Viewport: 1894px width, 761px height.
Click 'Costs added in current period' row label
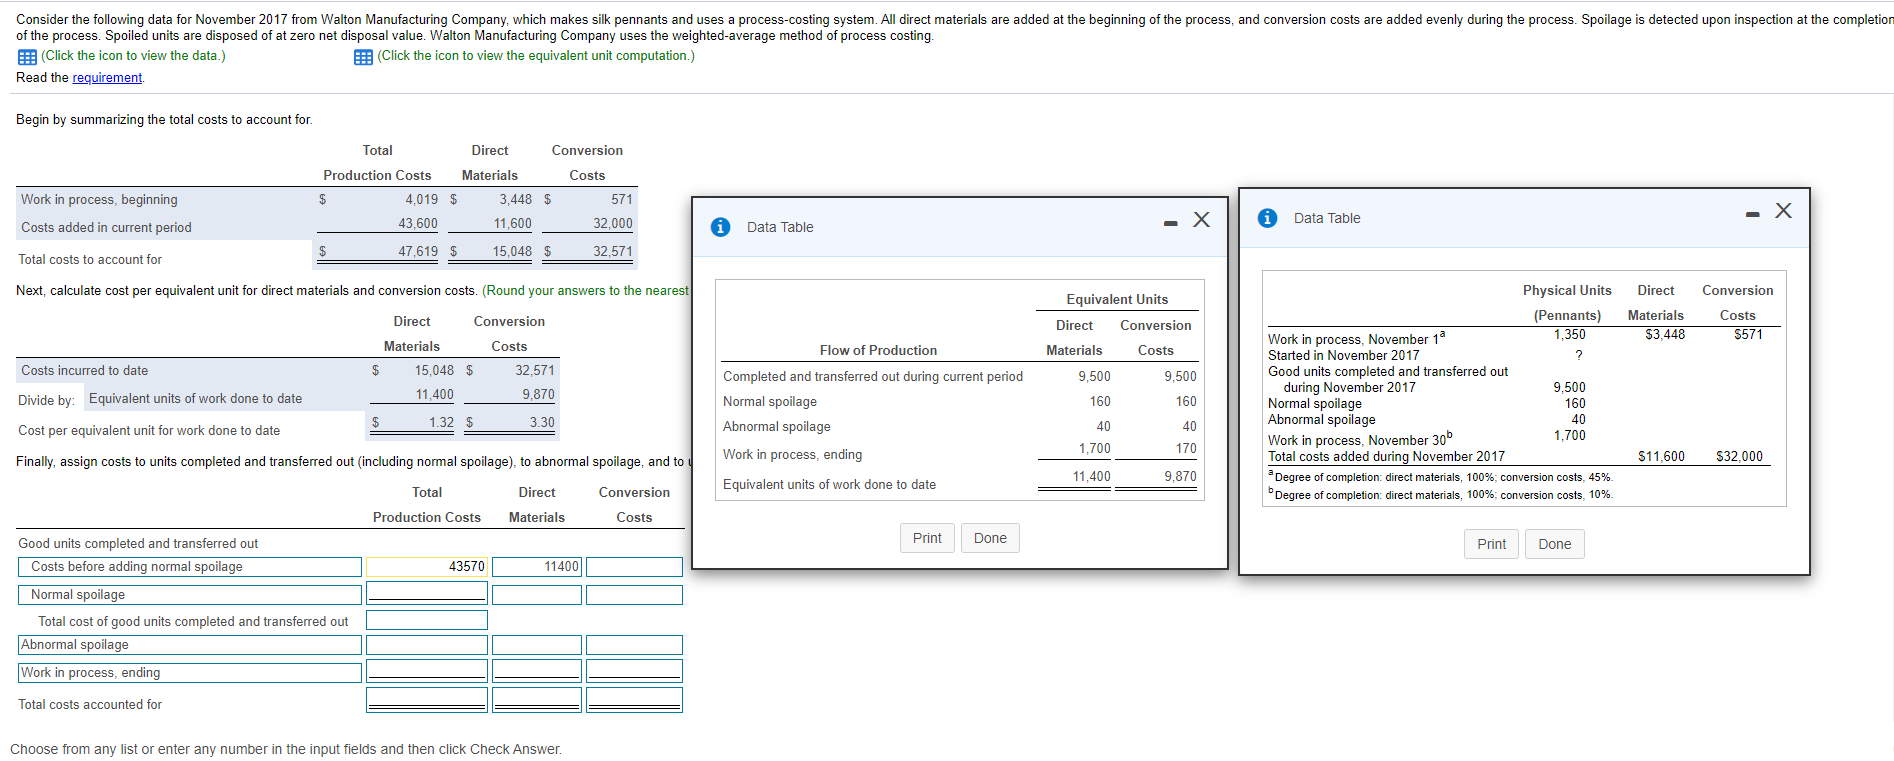106,228
